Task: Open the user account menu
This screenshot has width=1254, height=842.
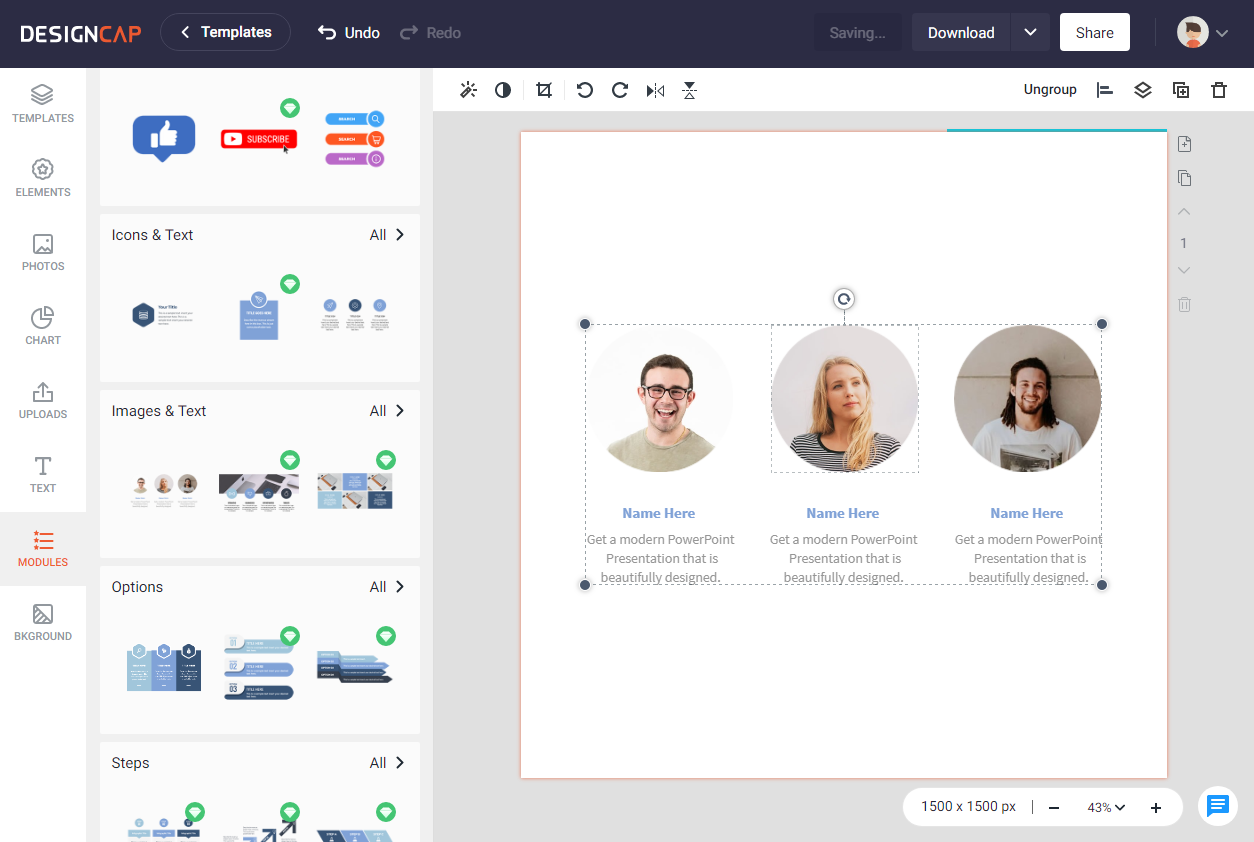Action: (x=1202, y=32)
